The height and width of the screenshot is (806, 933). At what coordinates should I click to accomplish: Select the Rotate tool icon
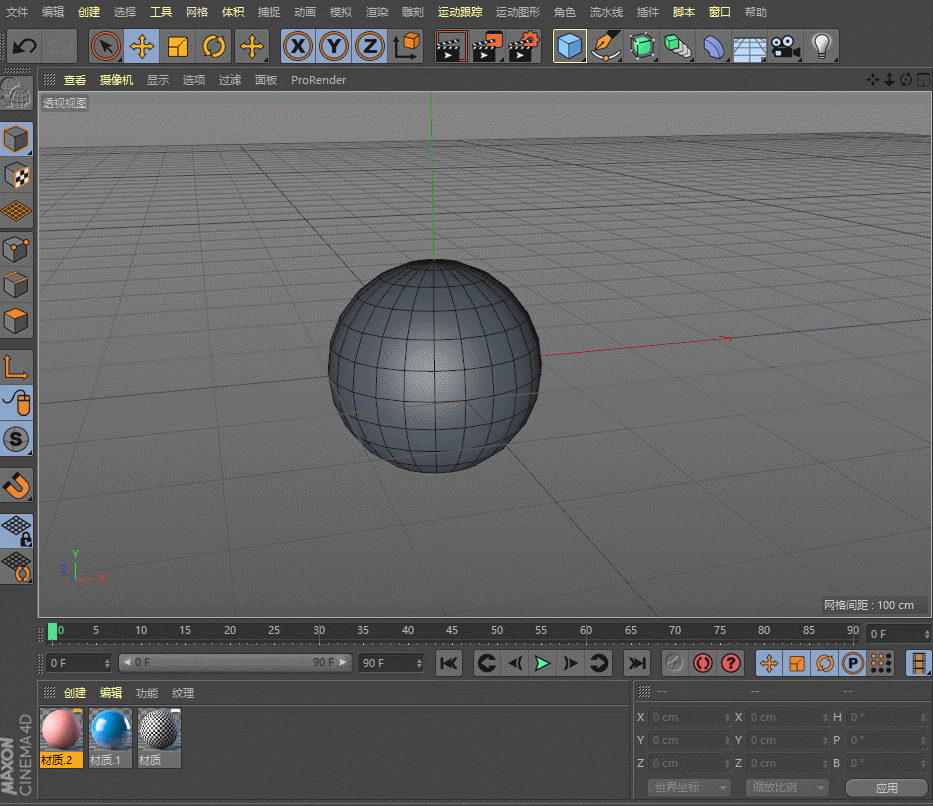[214, 46]
